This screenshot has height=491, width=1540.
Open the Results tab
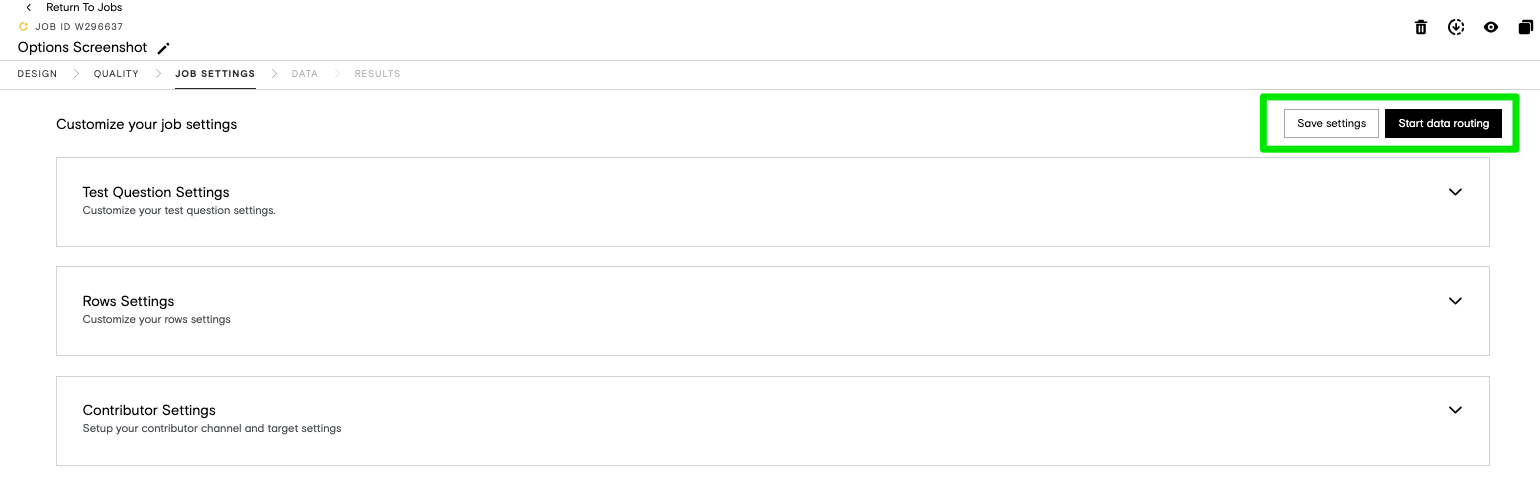377,74
